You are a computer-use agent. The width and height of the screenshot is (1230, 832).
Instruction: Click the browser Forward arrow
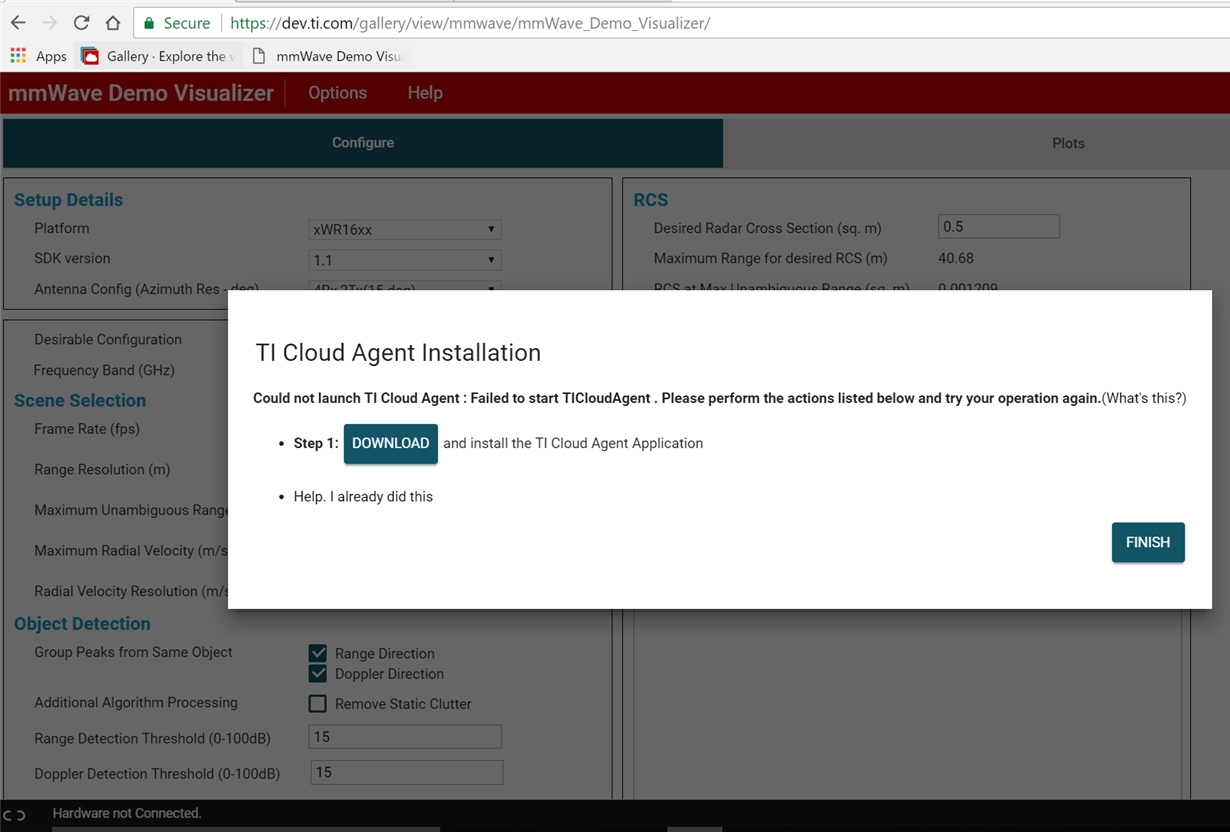click(50, 23)
